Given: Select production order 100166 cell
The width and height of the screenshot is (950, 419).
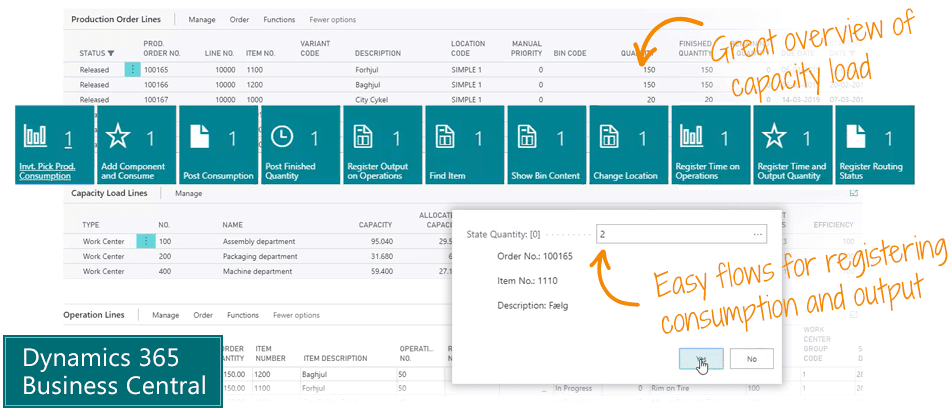Looking at the screenshot, I should pyautogui.click(x=156, y=85).
